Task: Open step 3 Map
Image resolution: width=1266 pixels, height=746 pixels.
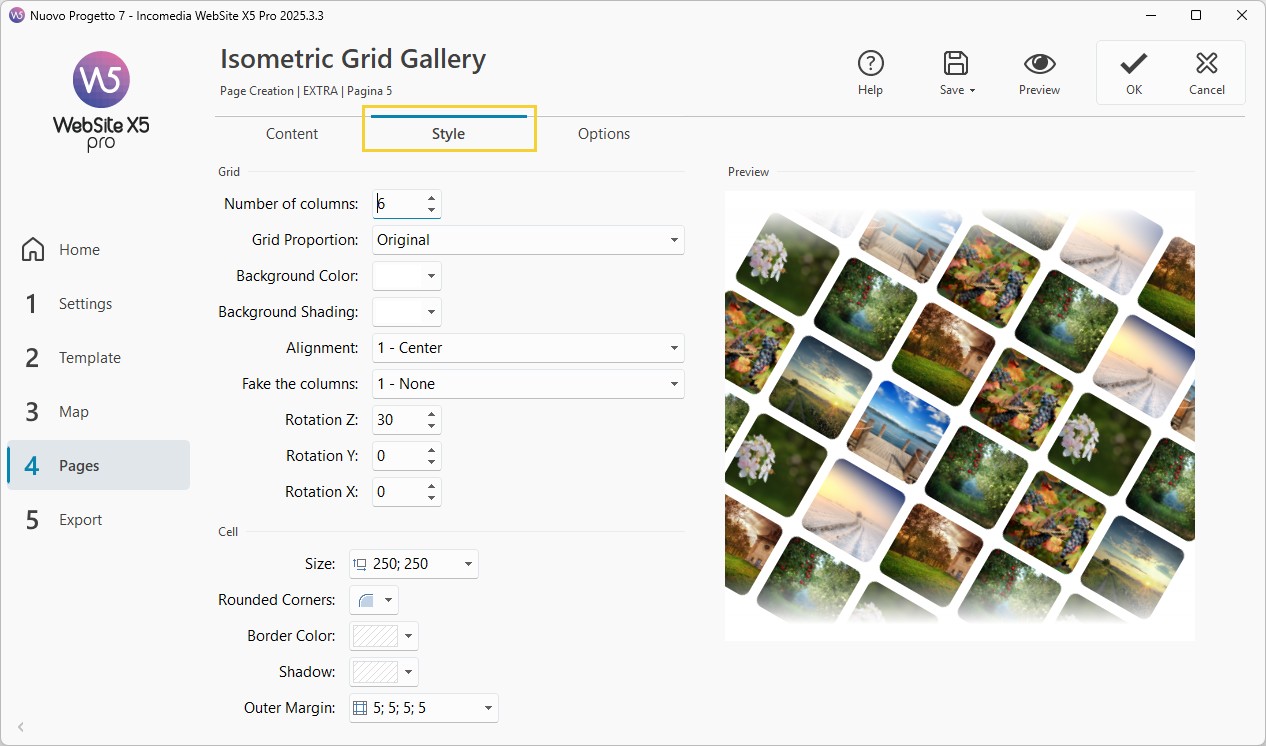Action: [98, 412]
